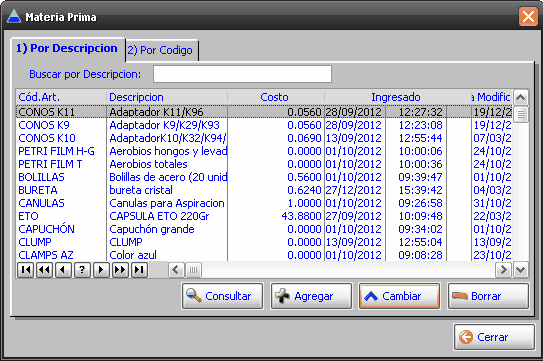Click the horizontal scrollbar thumb

coord(193,270)
